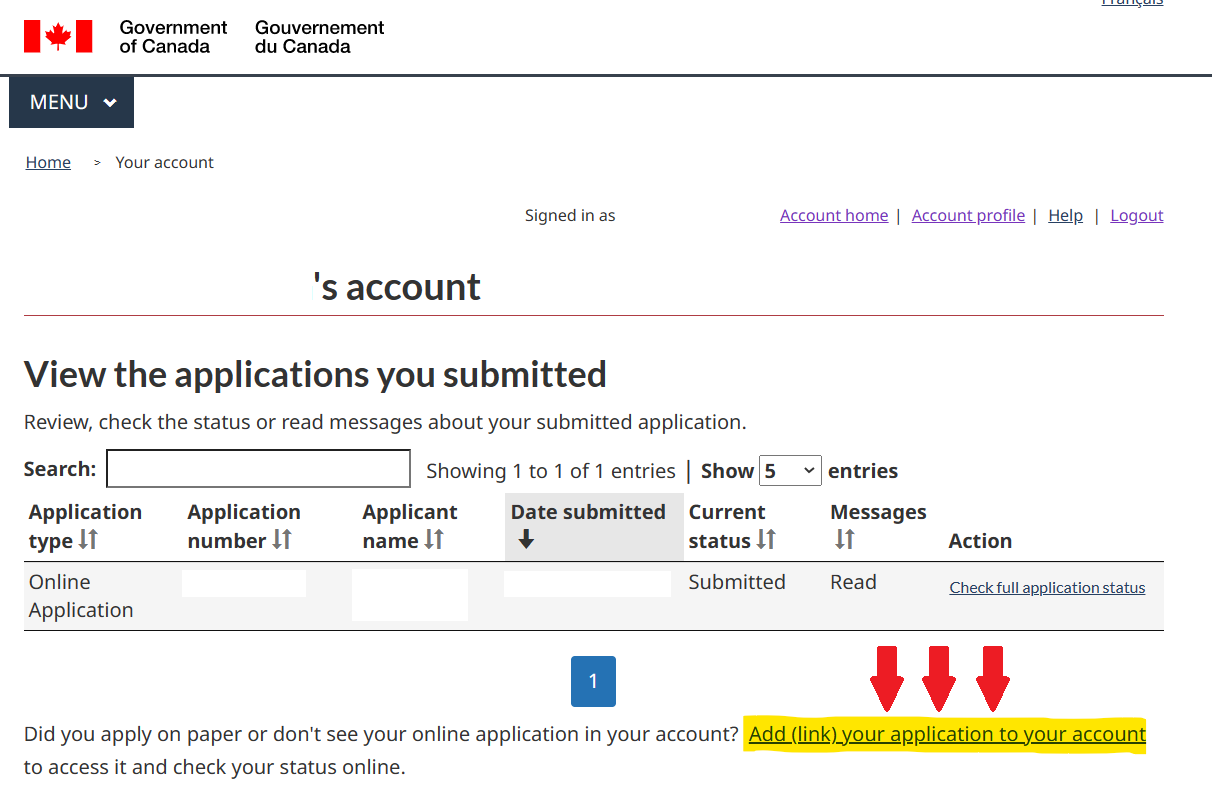
Task: Open Account home link
Action: [834, 215]
